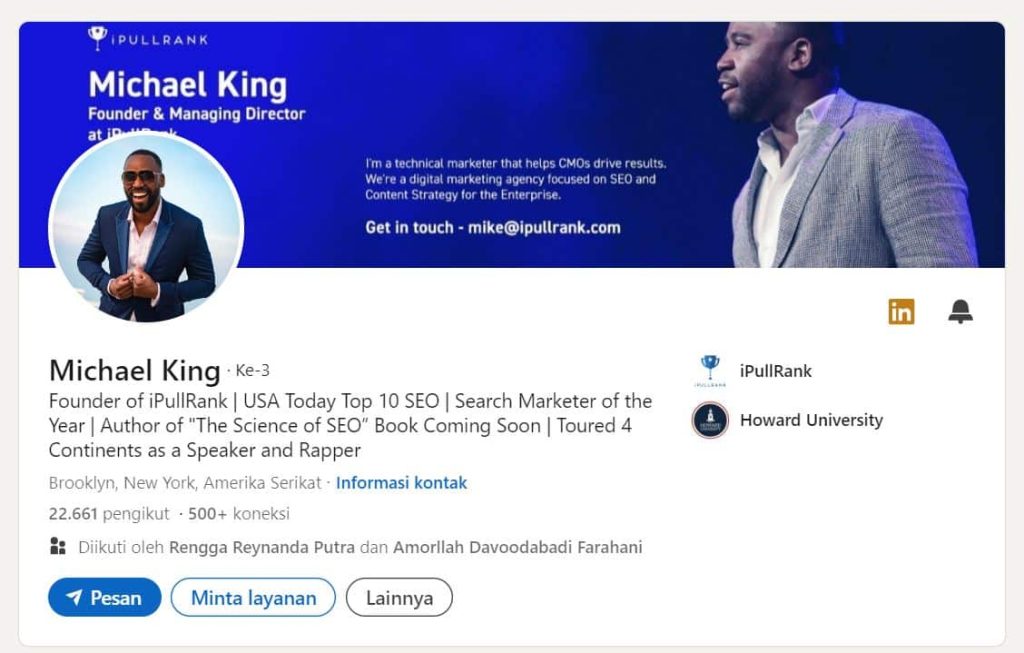Click the paper-plane icon inside Pesan button
This screenshot has width=1024, height=653.
[x=73, y=597]
